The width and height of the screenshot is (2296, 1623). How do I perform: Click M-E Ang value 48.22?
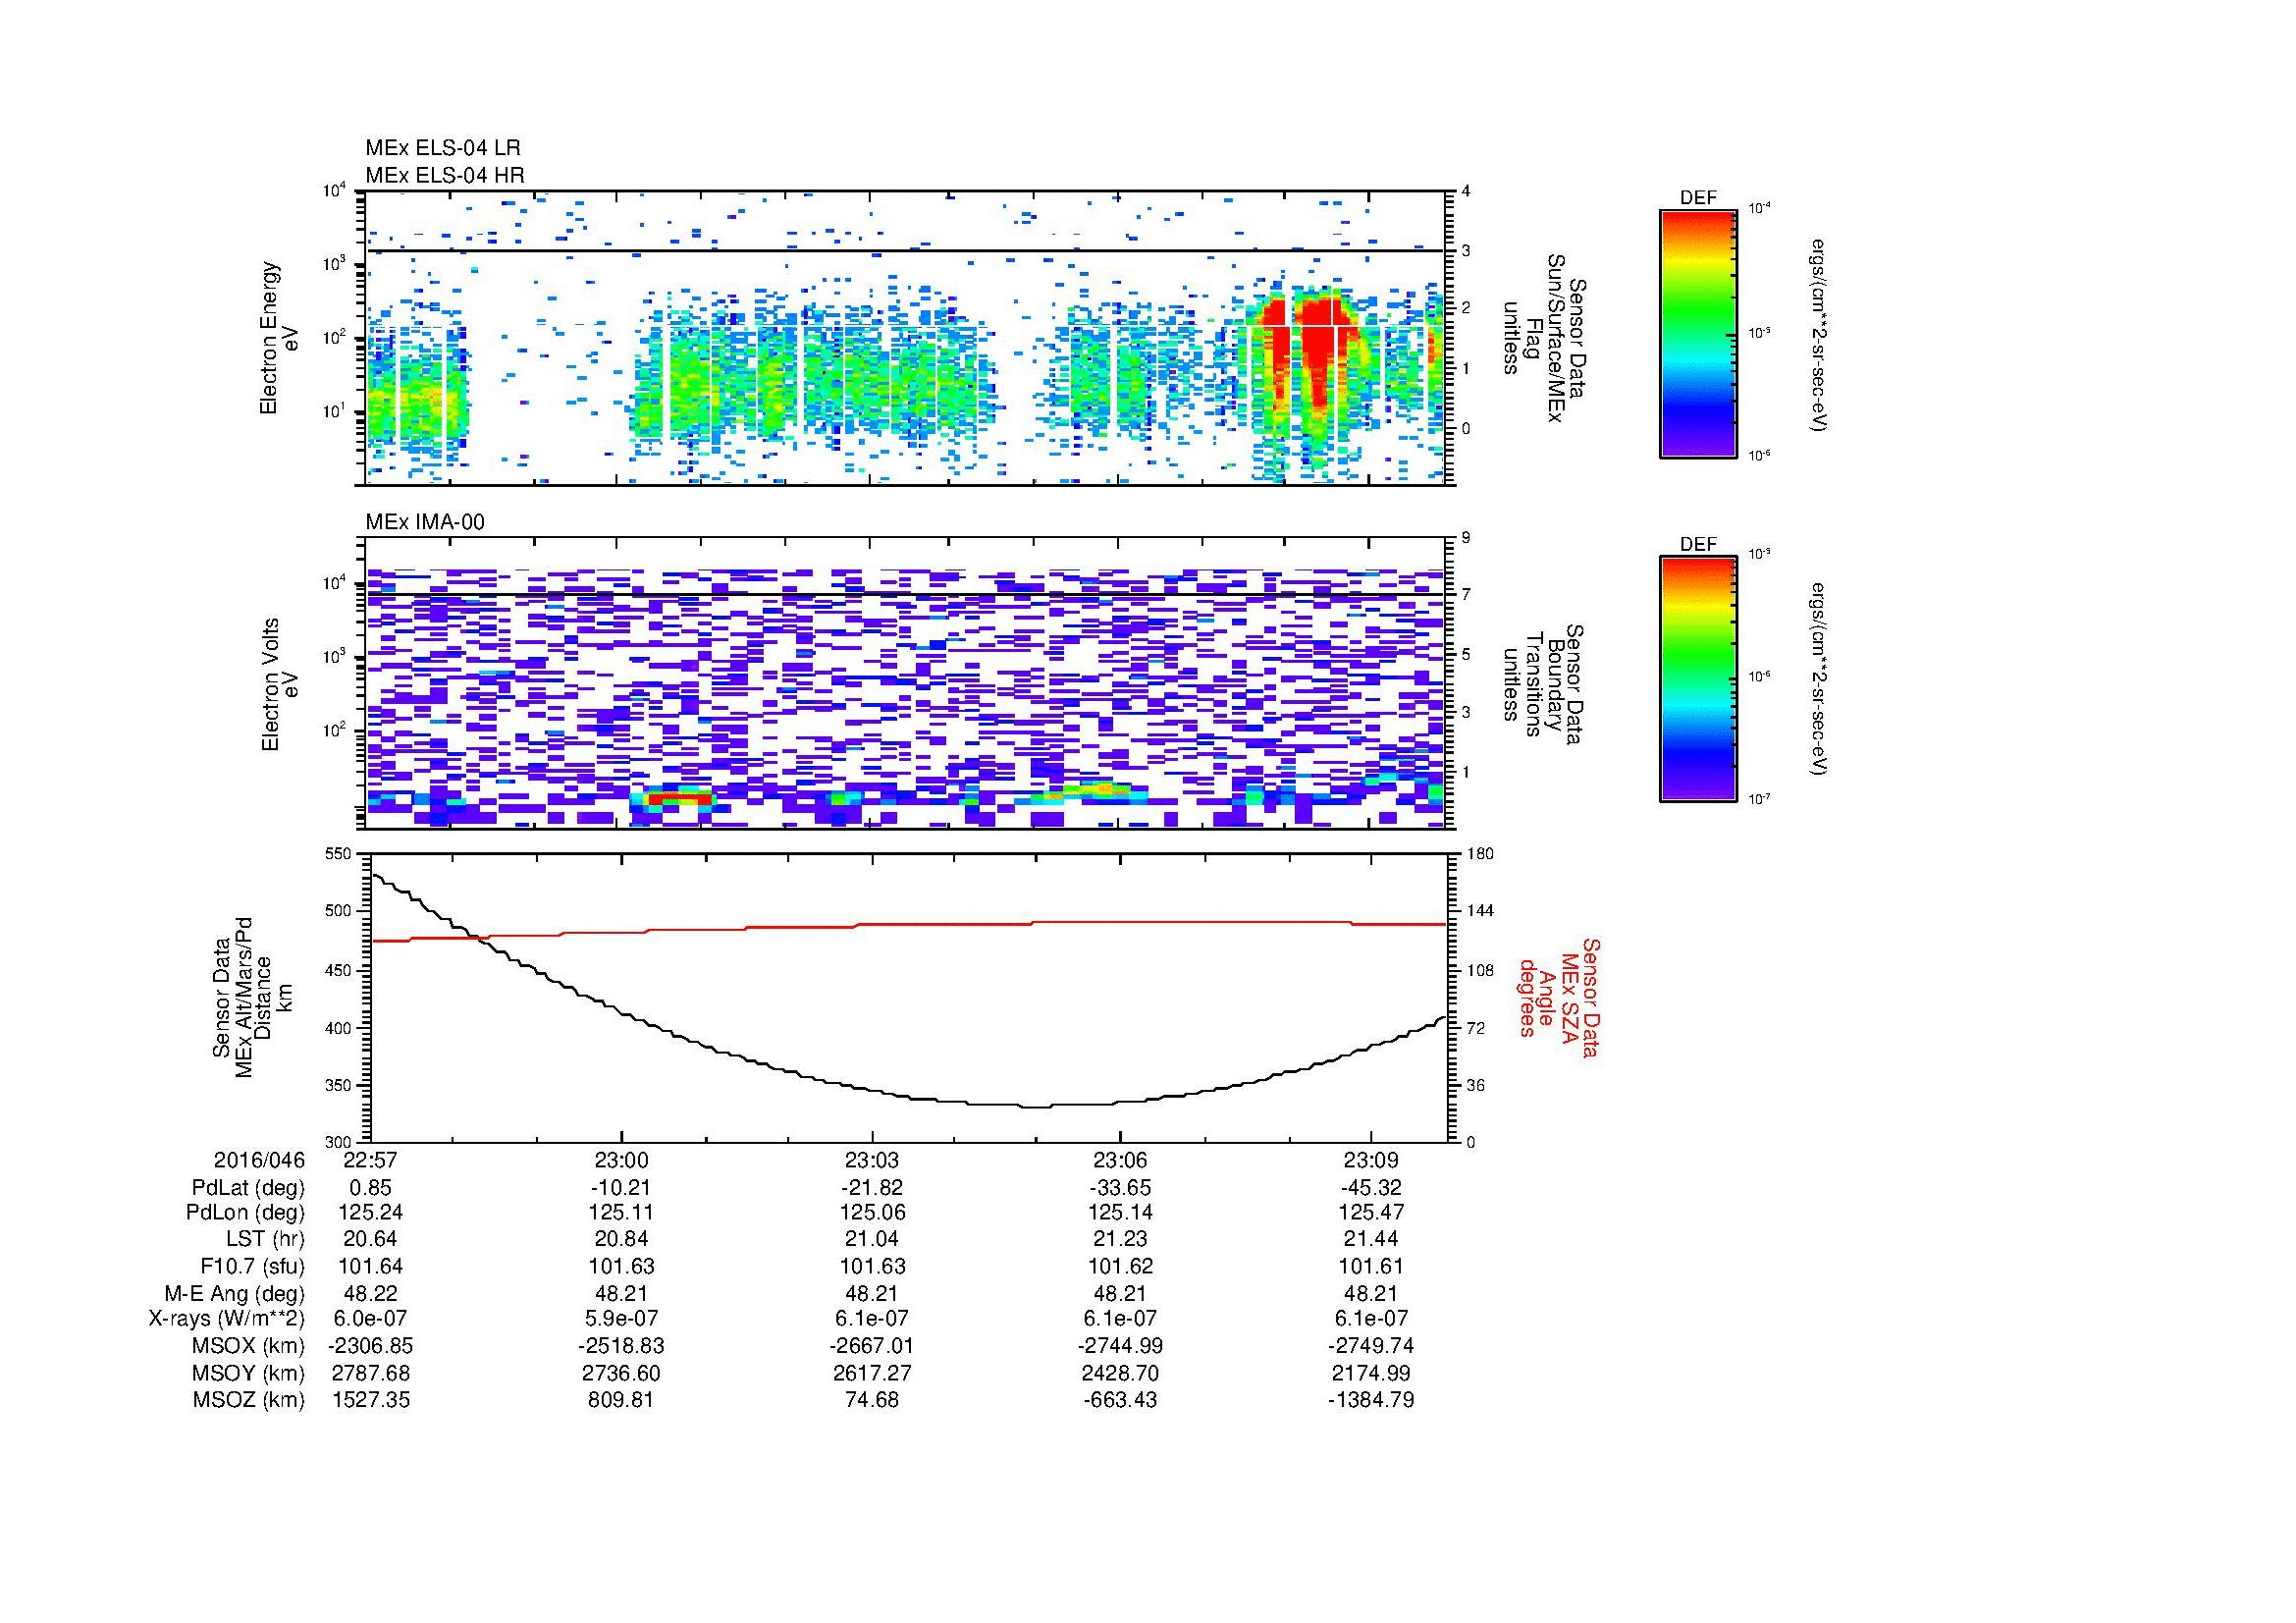(x=370, y=1293)
